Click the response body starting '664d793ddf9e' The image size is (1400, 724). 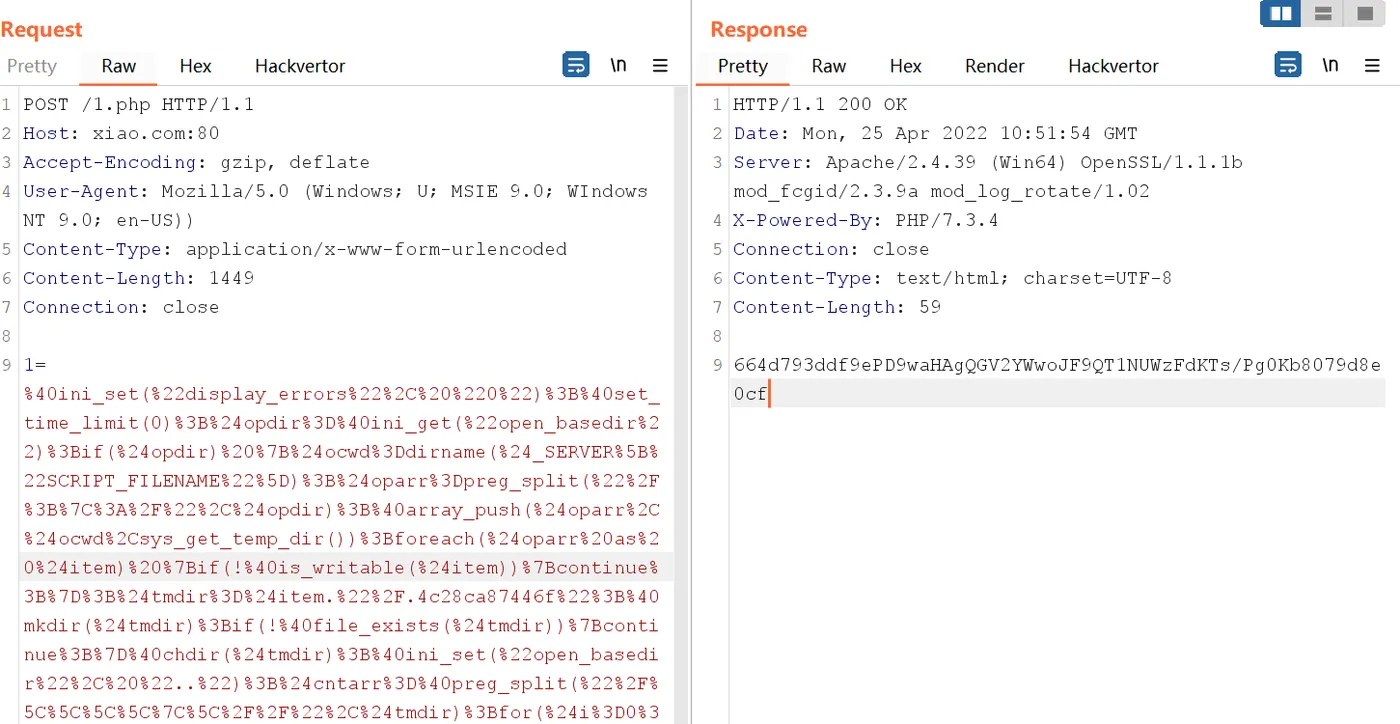(x=1057, y=365)
